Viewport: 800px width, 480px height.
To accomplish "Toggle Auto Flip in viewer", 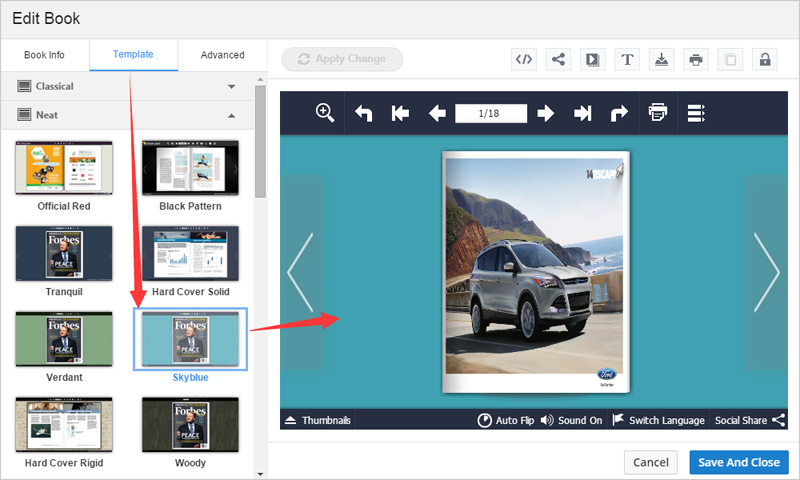I will pyautogui.click(x=506, y=420).
